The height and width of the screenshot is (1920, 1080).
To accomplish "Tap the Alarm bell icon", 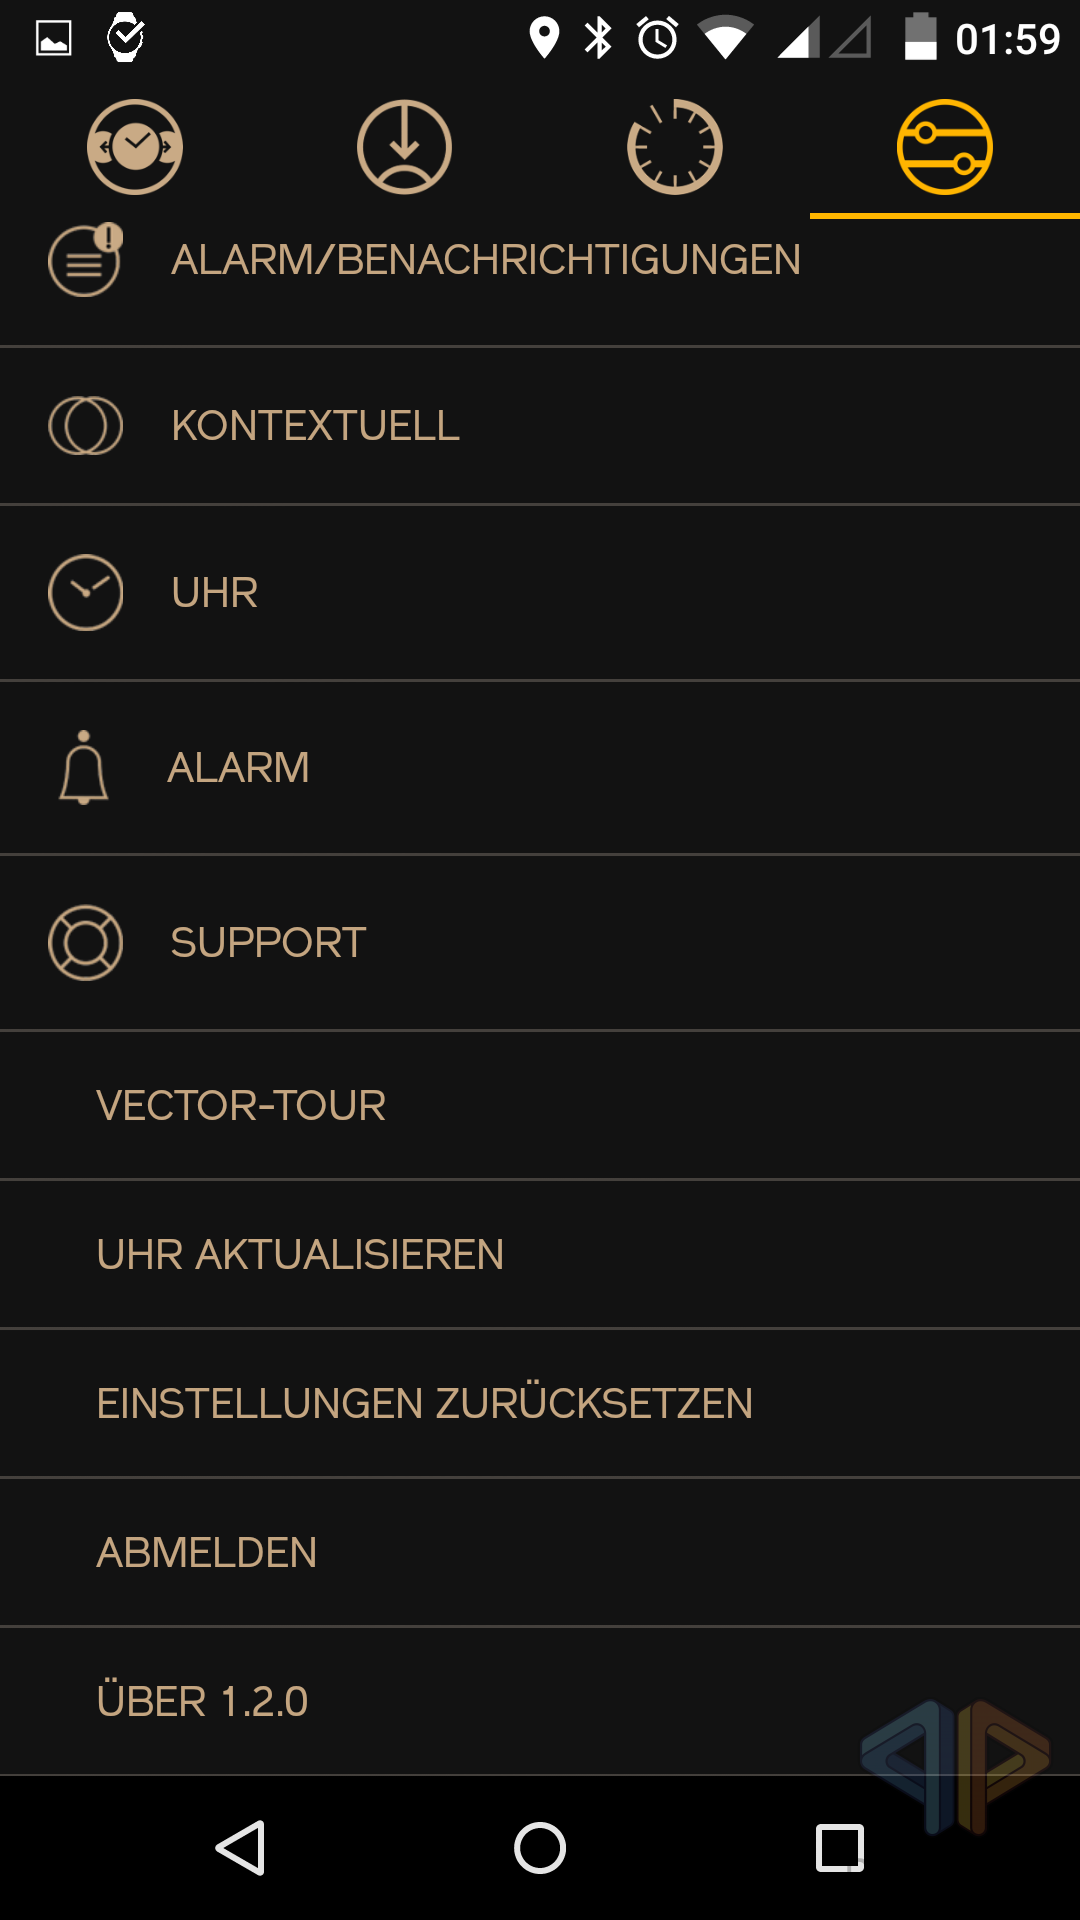I will (x=84, y=768).
